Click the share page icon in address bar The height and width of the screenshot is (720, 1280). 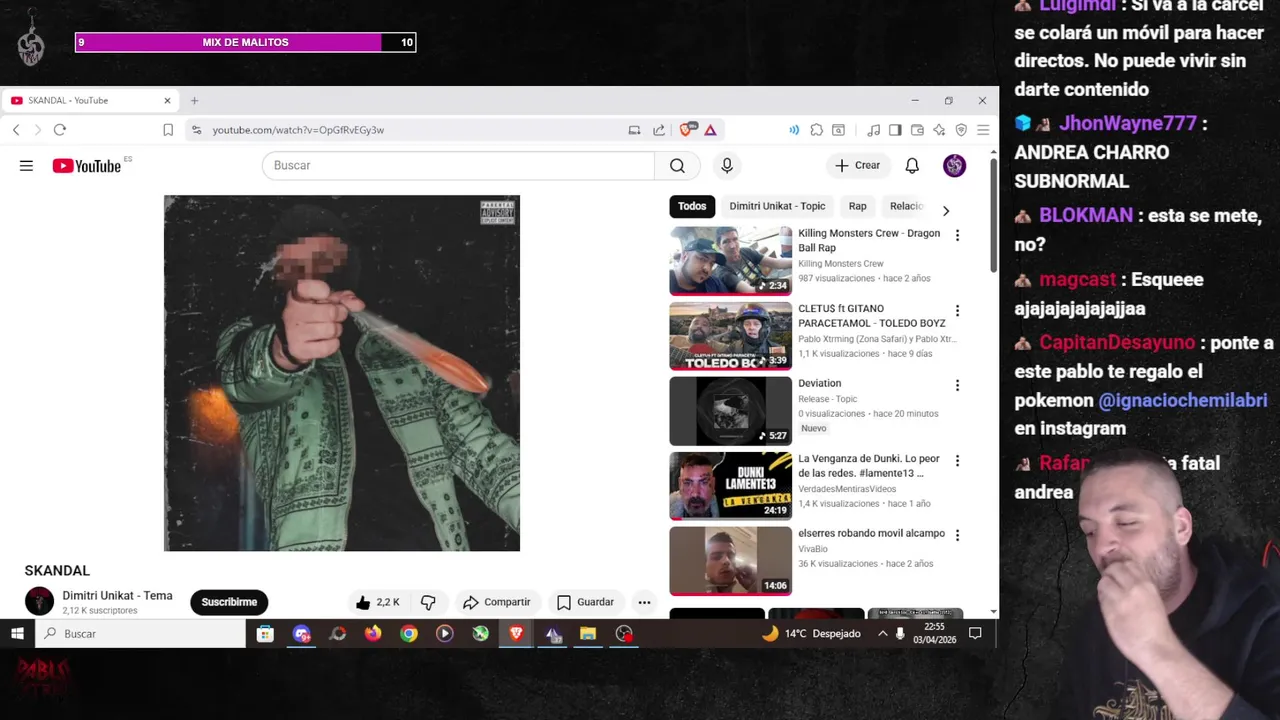pos(659,130)
